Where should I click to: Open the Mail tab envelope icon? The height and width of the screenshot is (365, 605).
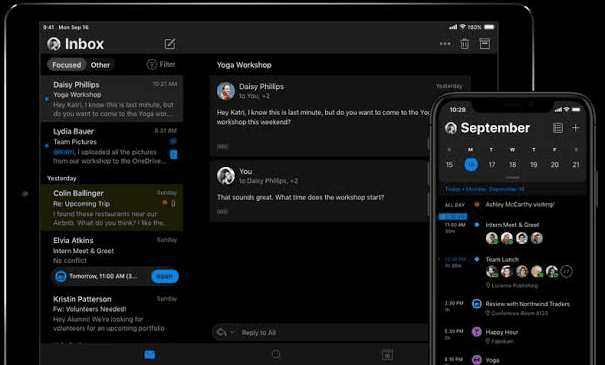click(x=150, y=355)
